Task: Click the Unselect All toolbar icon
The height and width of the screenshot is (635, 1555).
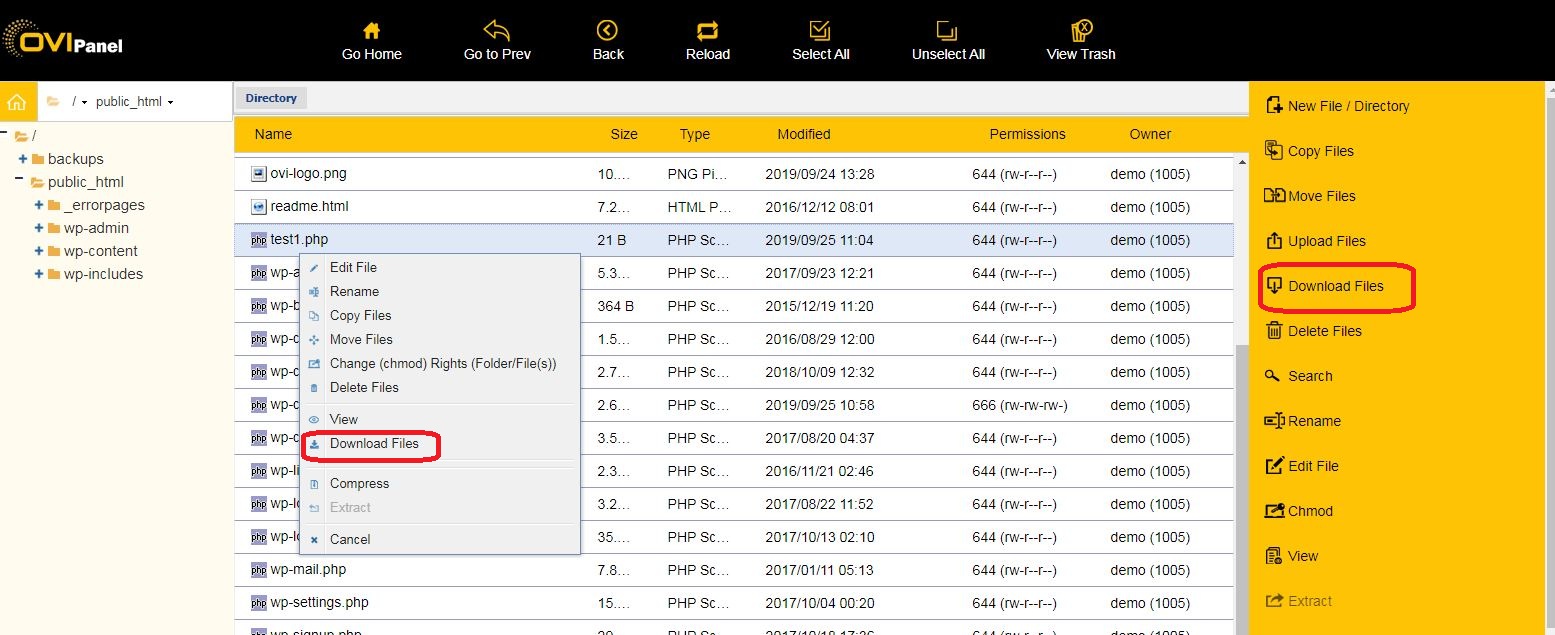Action: click(947, 31)
